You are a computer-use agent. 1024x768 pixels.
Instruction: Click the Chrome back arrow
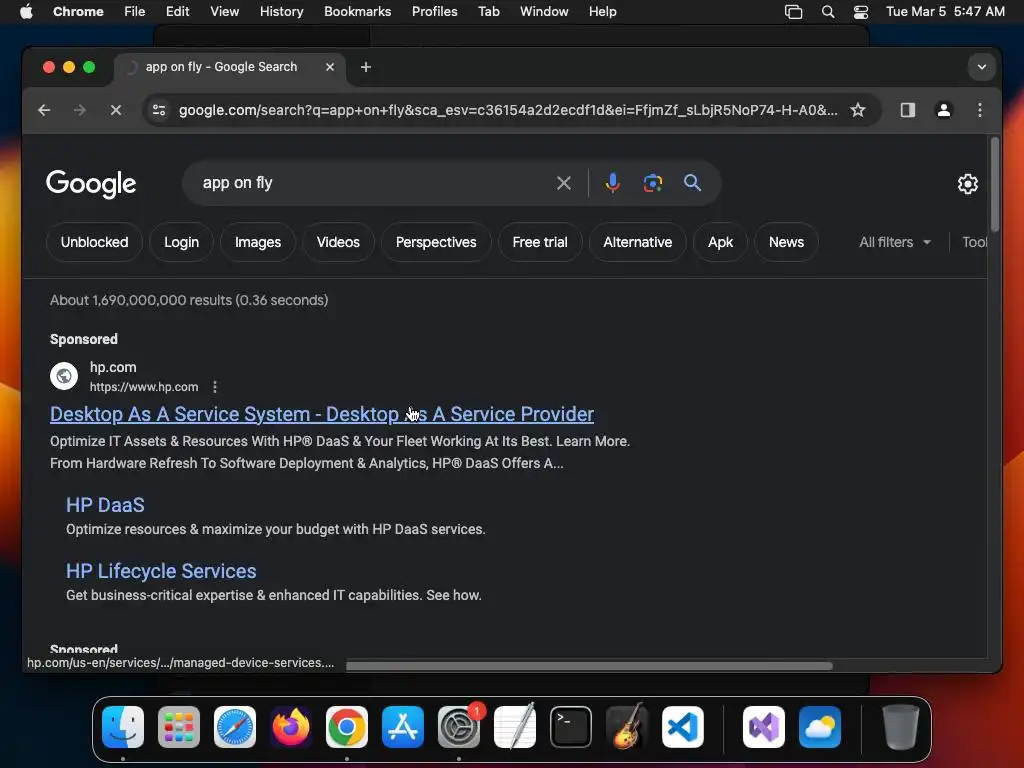(x=44, y=110)
